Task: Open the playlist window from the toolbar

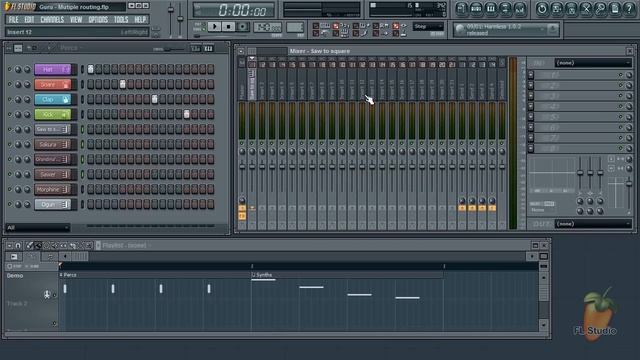Action: pos(461,9)
